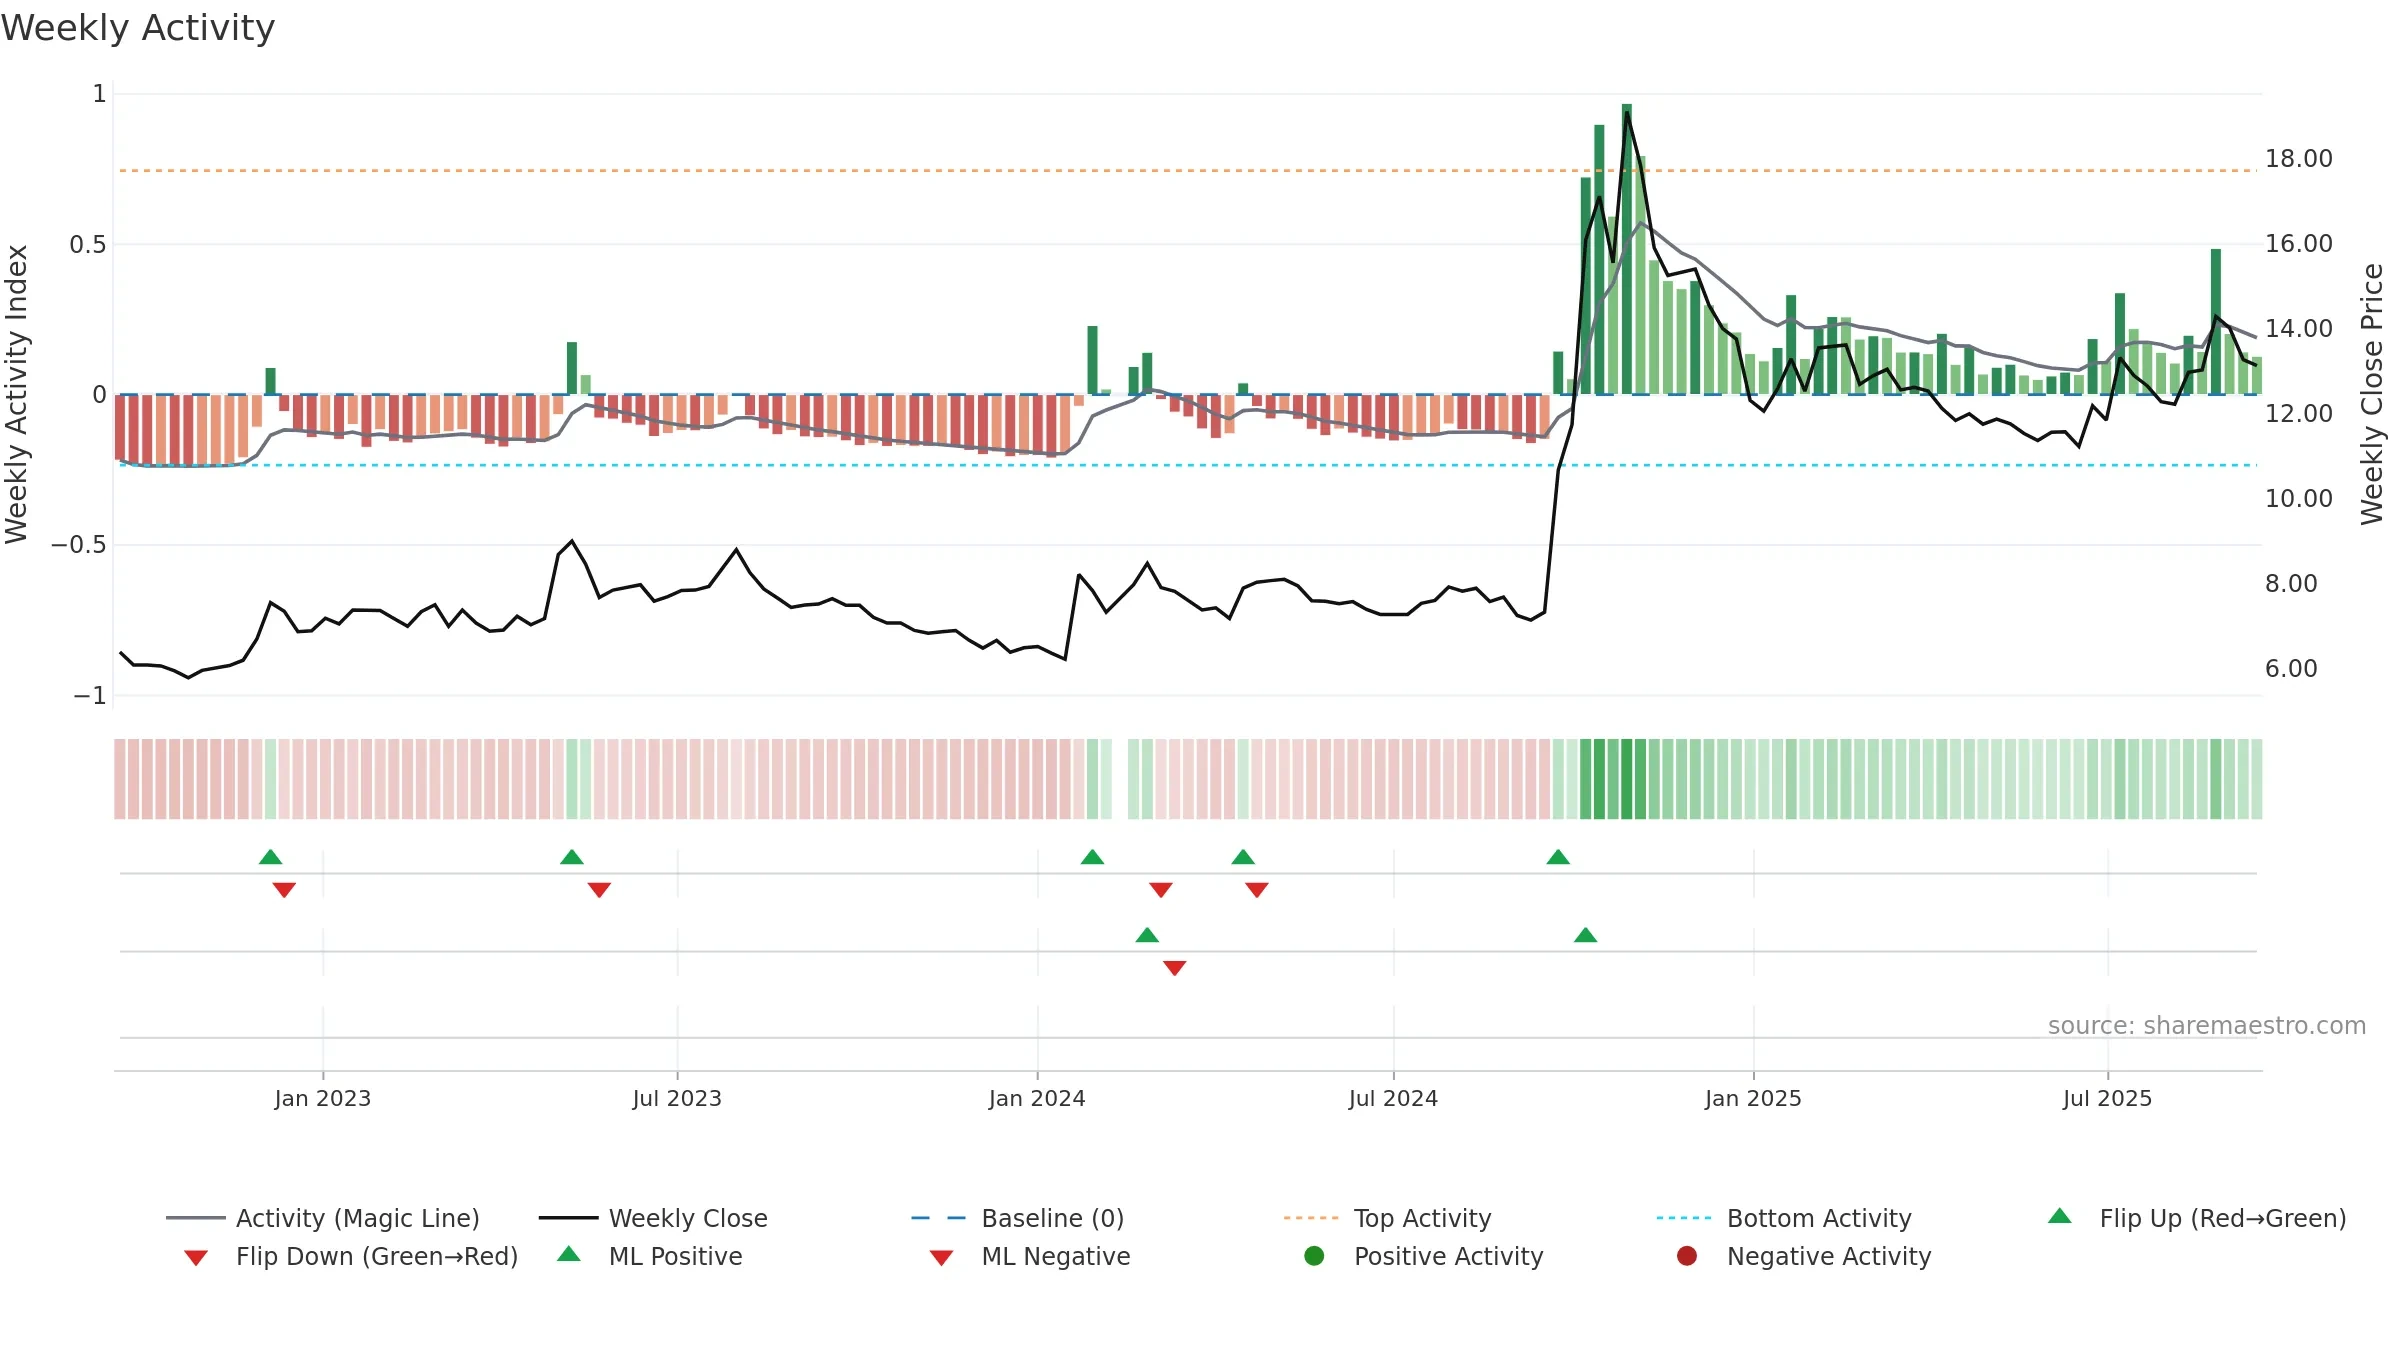Click the Flip Down triangle before Jan 2023
Image resolution: width=2400 pixels, height=1350 pixels.
click(284, 890)
